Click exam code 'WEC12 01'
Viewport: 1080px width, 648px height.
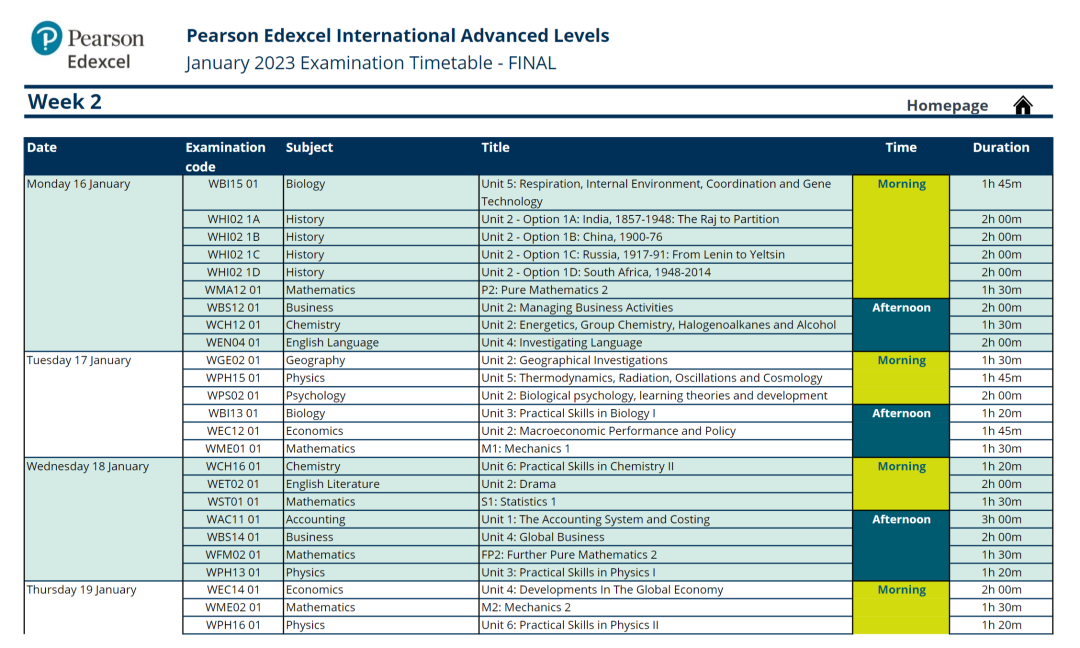coord(233,431)
